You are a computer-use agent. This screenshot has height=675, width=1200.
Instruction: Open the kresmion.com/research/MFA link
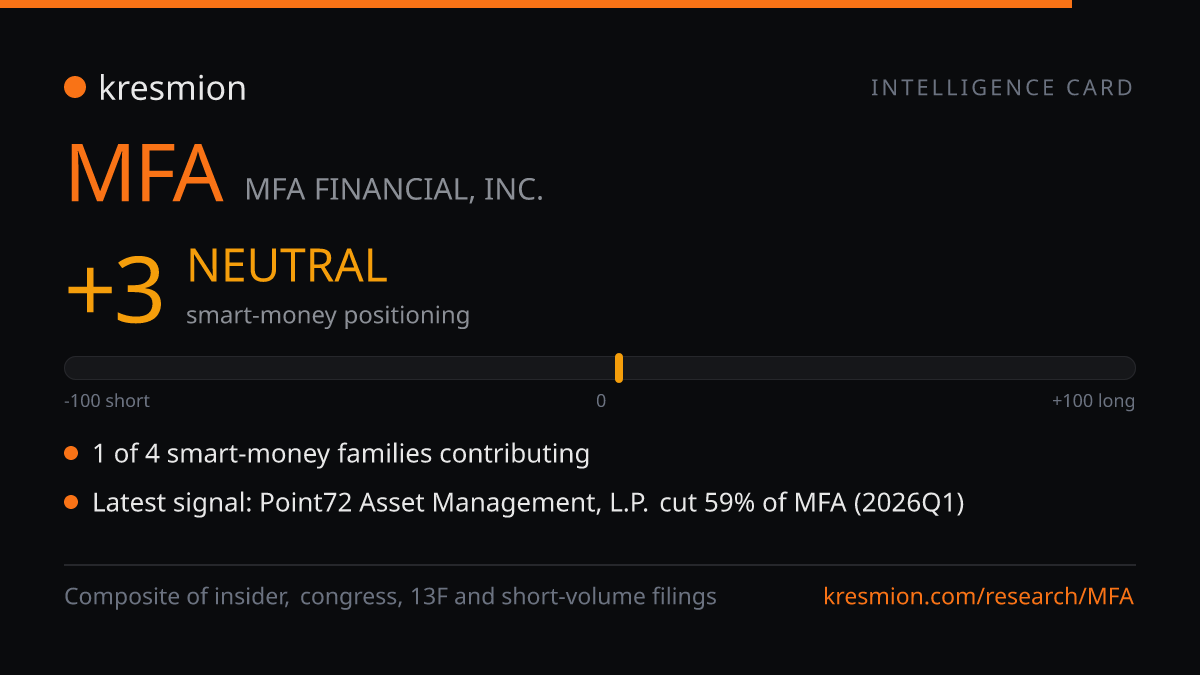pyautogui.click(x=979, y=597)
